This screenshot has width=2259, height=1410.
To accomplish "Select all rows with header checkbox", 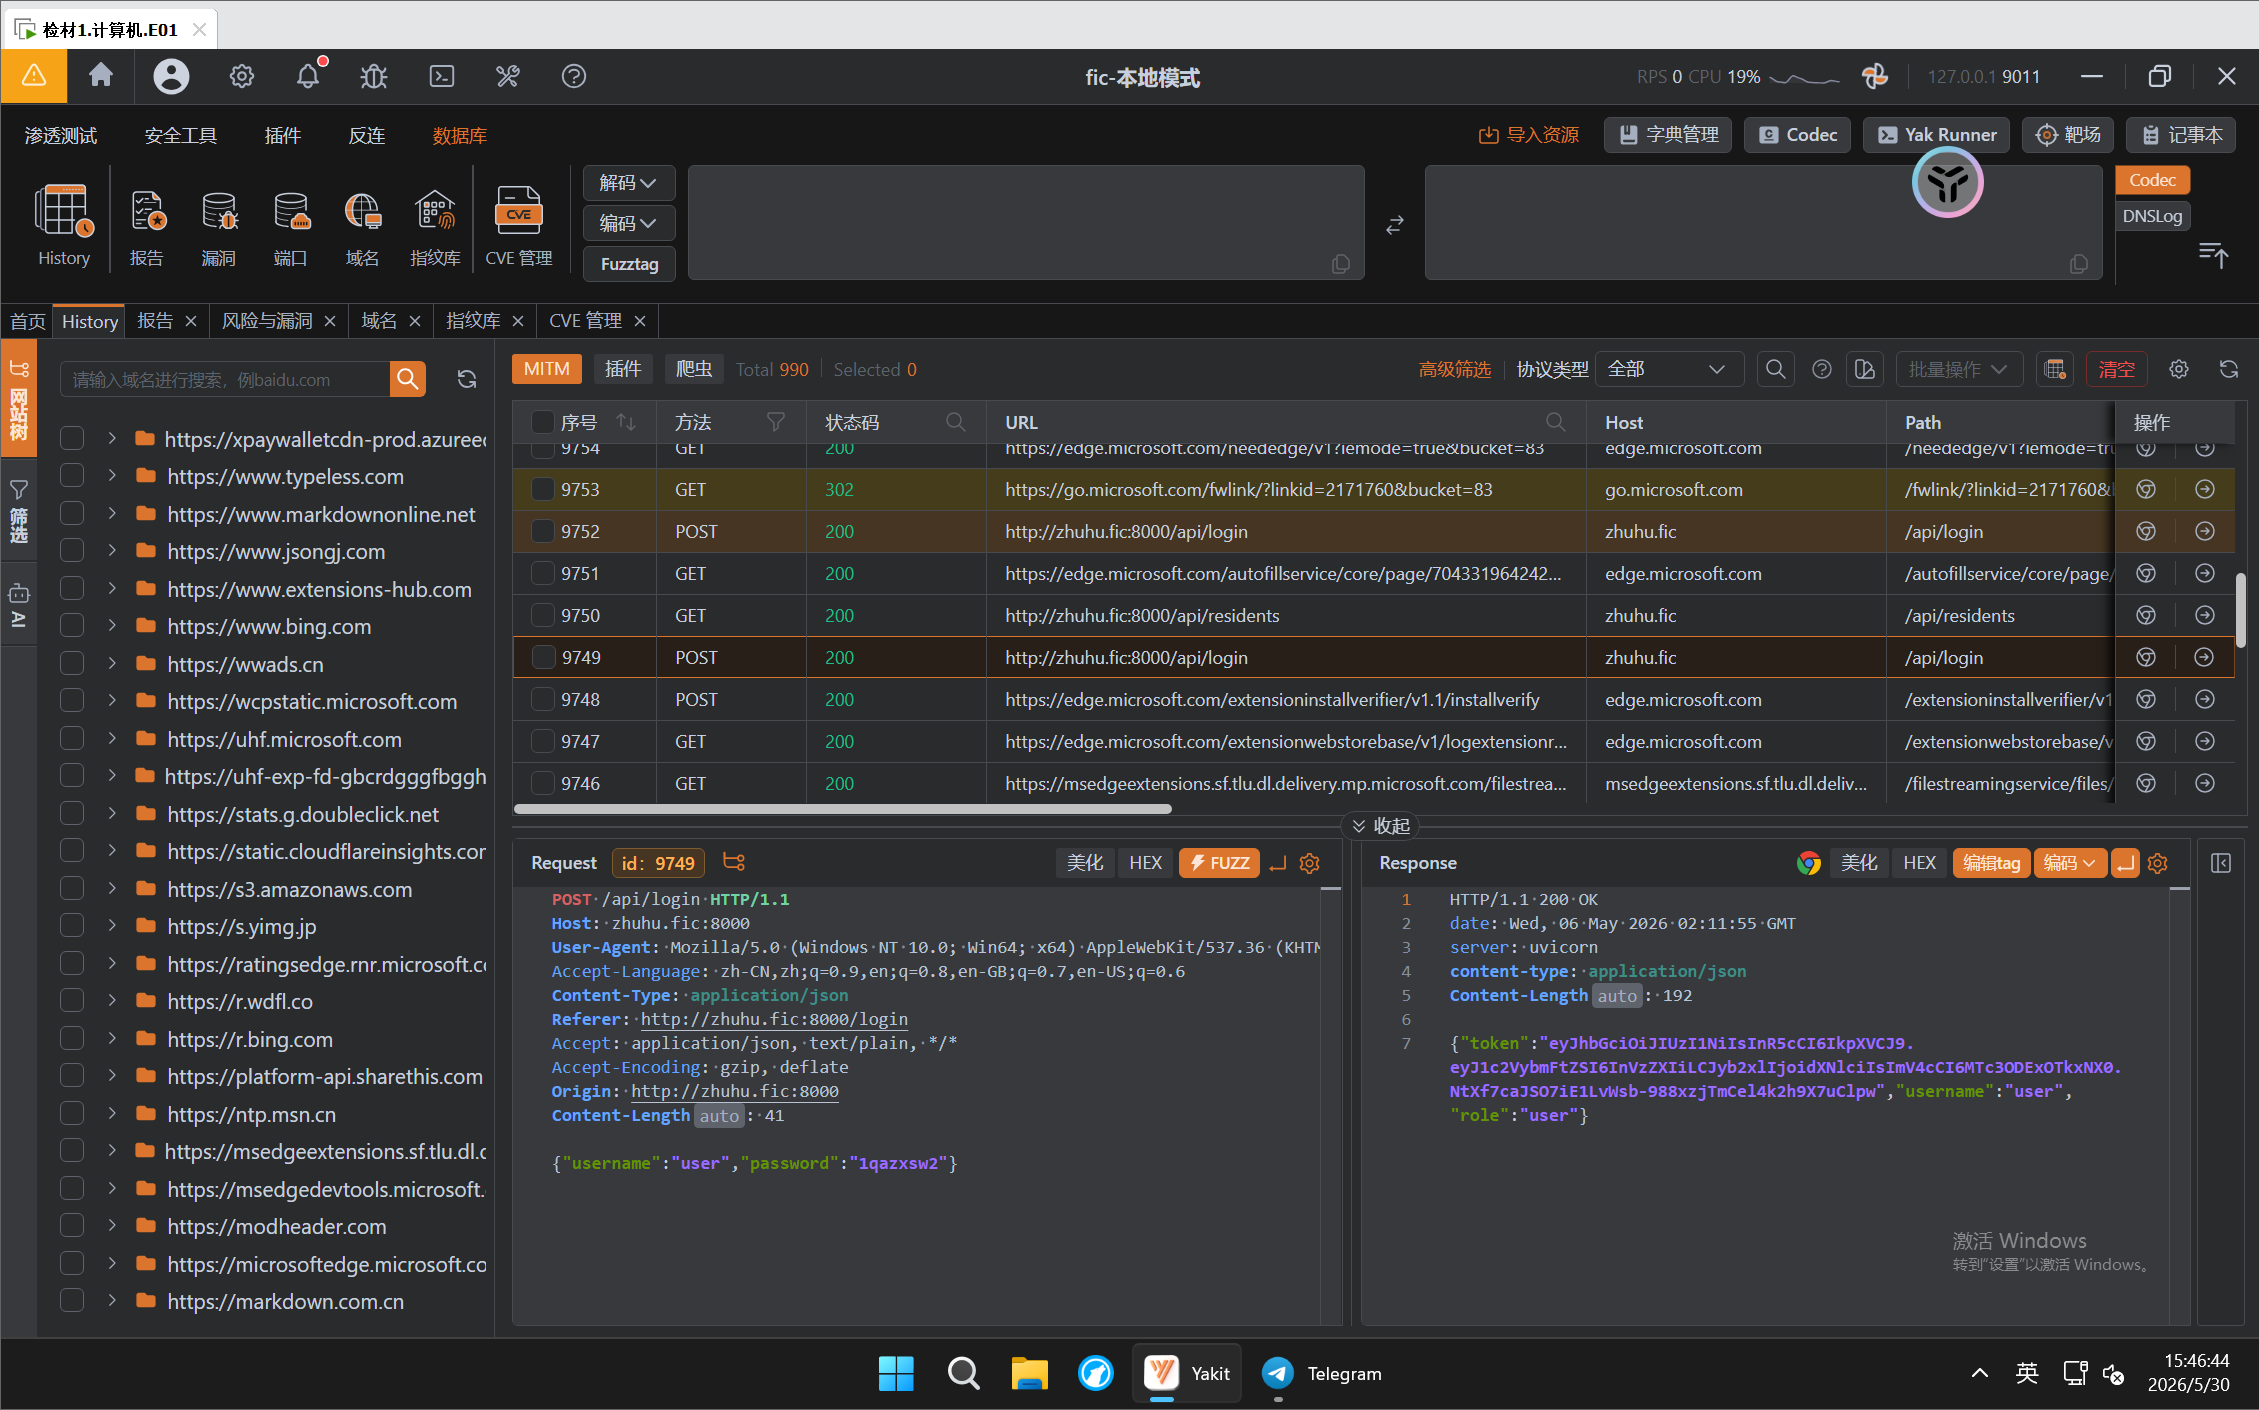I will pyautogui.click(x=542, y=422).
